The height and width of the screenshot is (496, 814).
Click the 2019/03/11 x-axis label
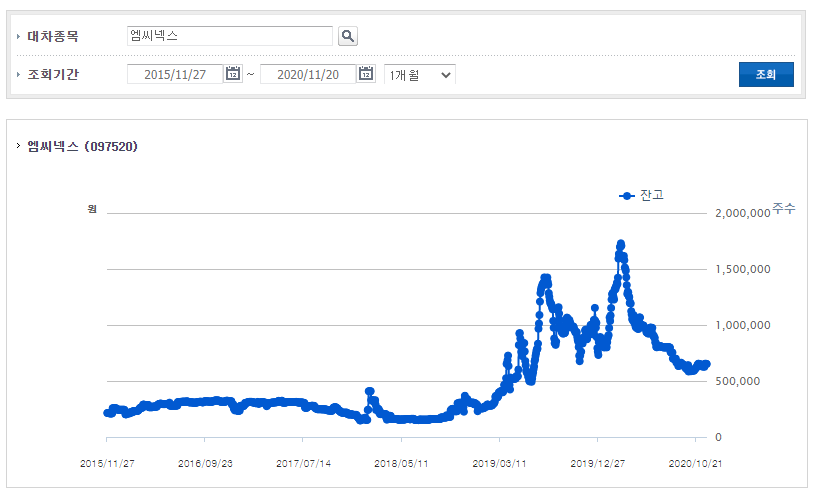click(x=499, y=463)
